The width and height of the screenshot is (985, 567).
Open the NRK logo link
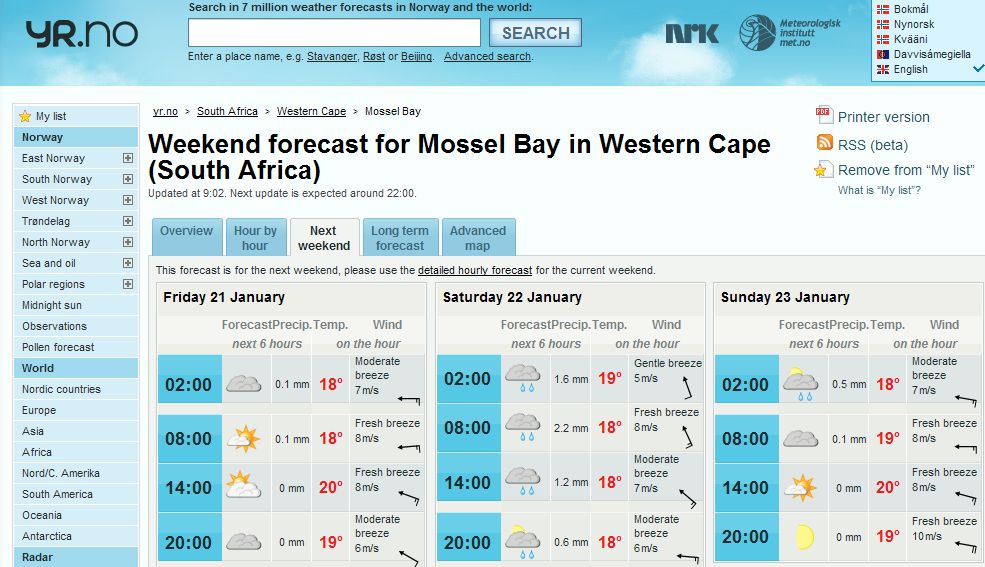click(x=692, y=33)
